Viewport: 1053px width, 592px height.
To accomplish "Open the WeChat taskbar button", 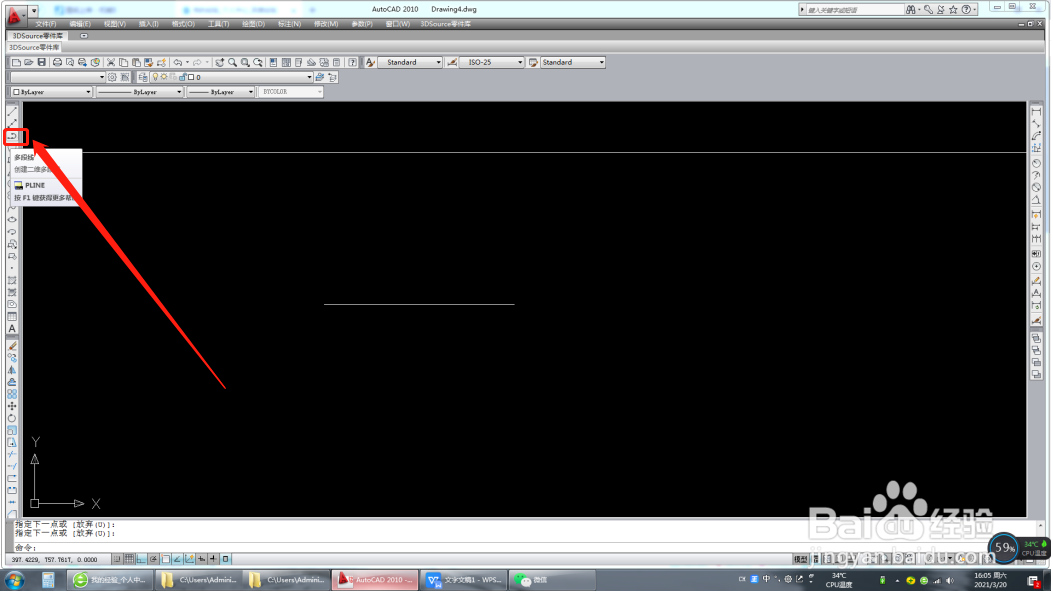I will tap(552, 580).
